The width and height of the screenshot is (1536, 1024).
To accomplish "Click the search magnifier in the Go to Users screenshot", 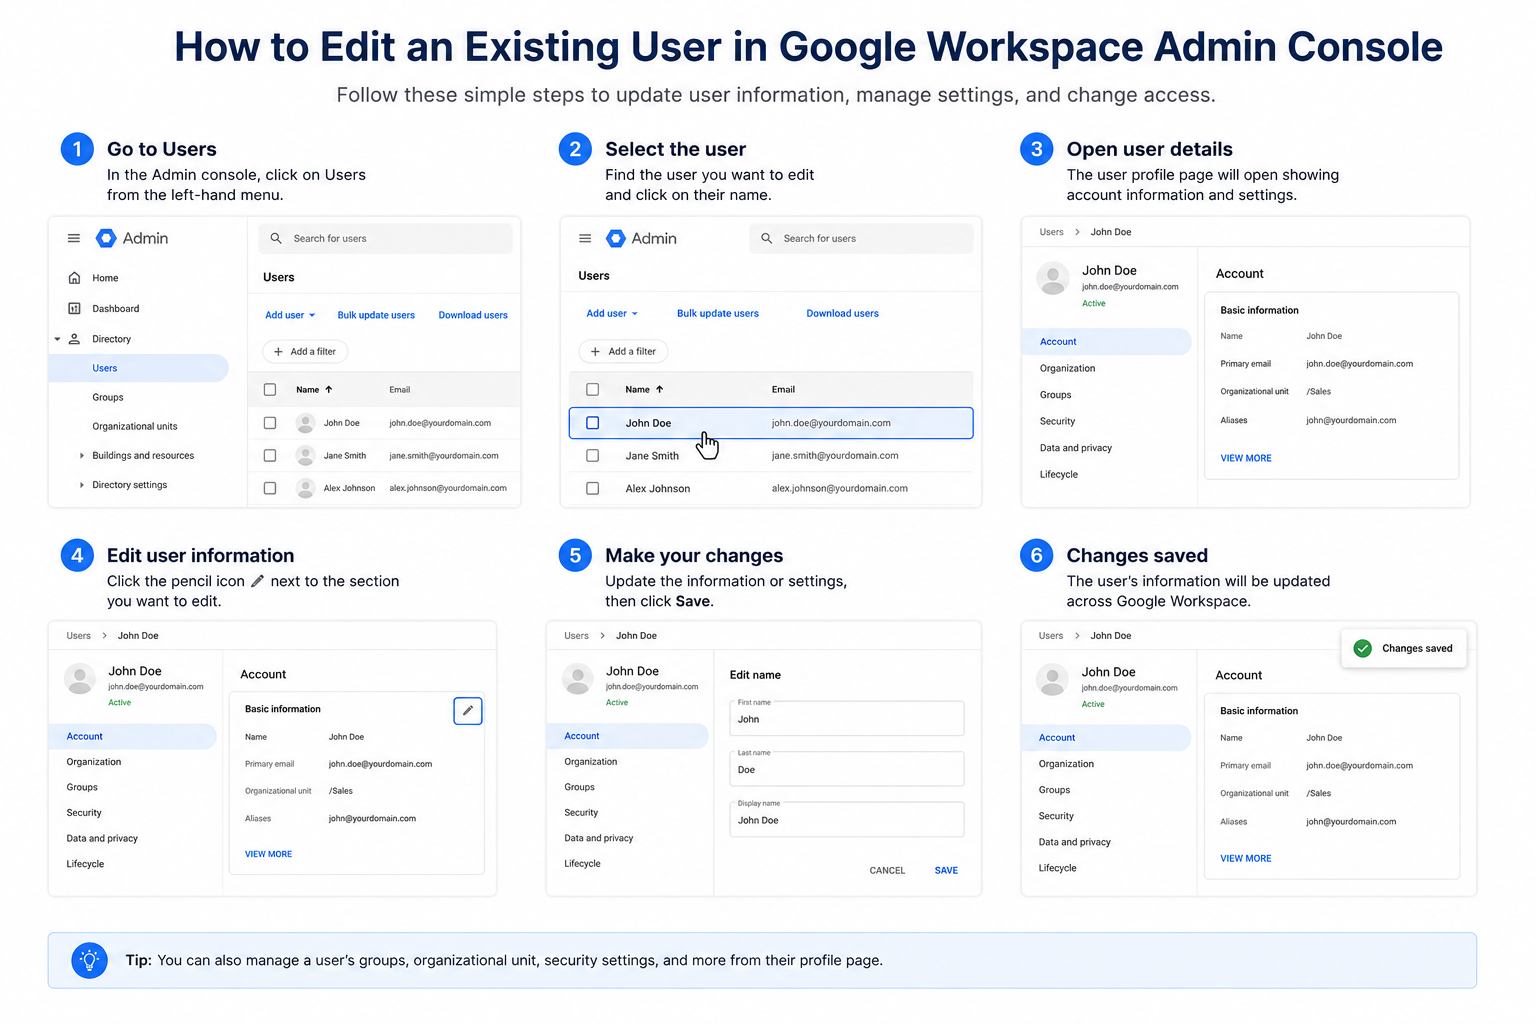I will pos(276,238).
